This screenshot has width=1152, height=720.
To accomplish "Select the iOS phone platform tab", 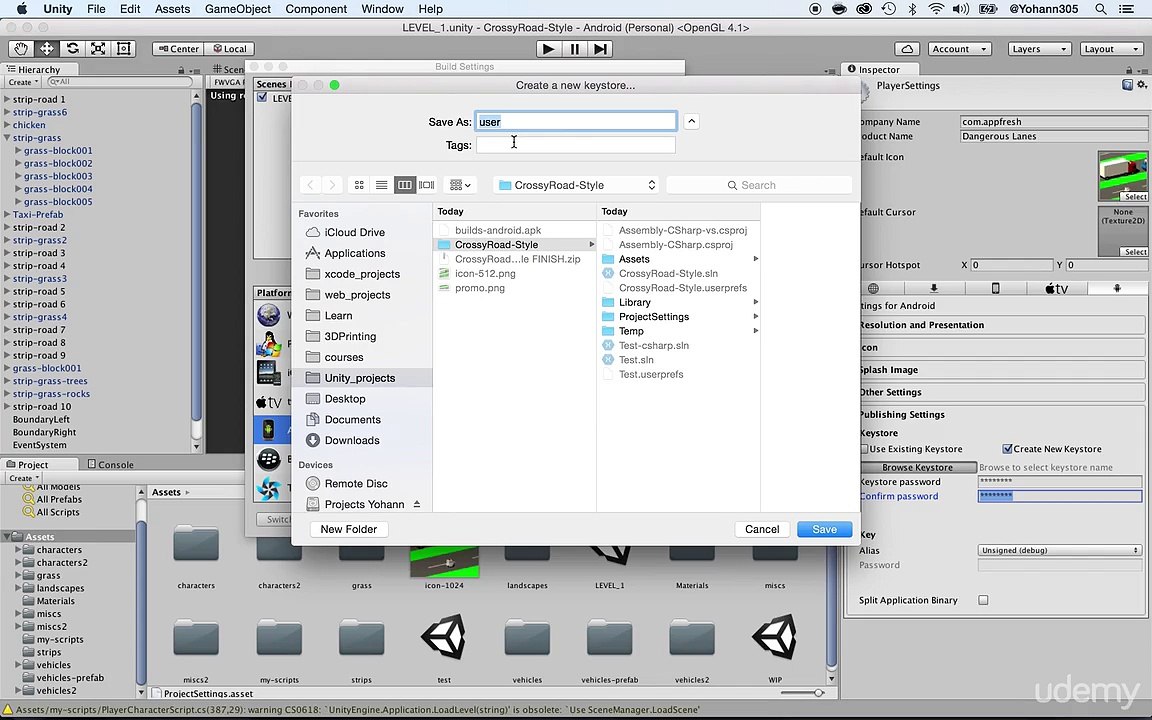I will point(996,289).
